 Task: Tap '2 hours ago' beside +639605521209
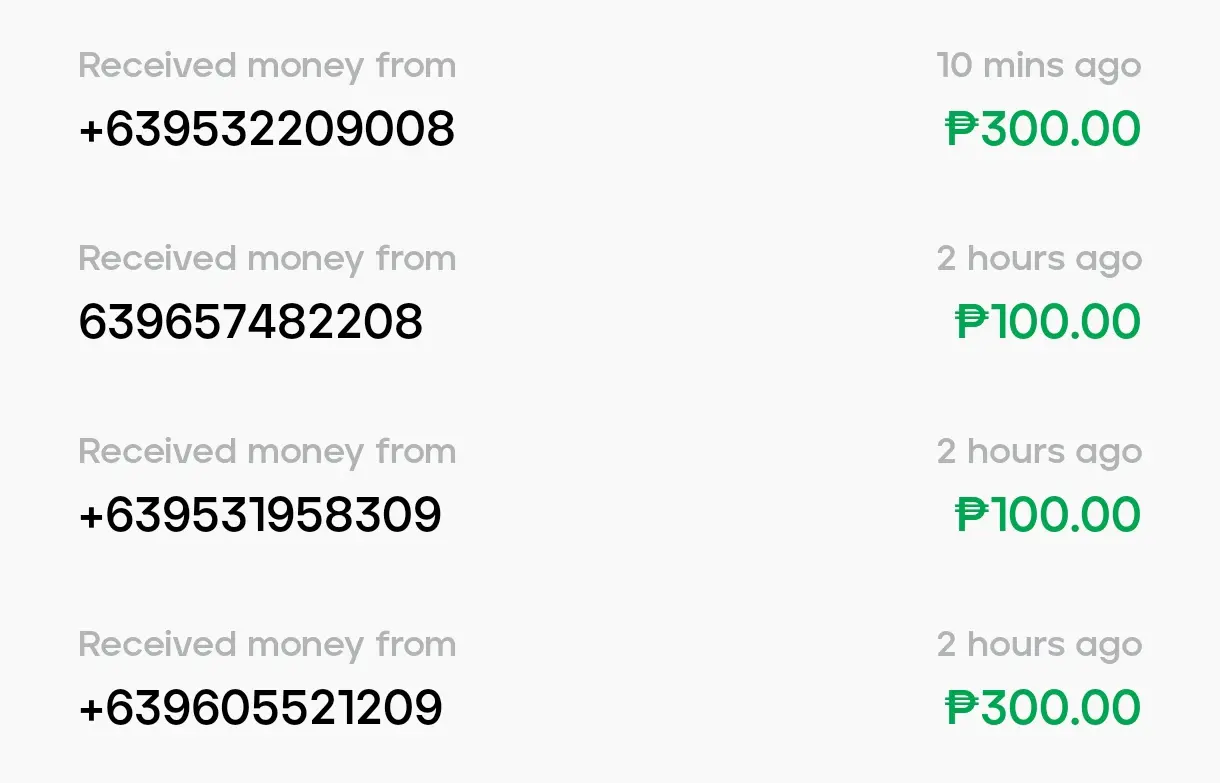click(x=1039, y=646)
